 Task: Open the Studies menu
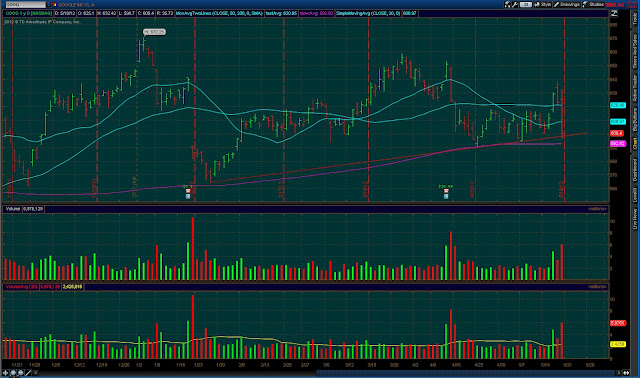coord(593,4)
